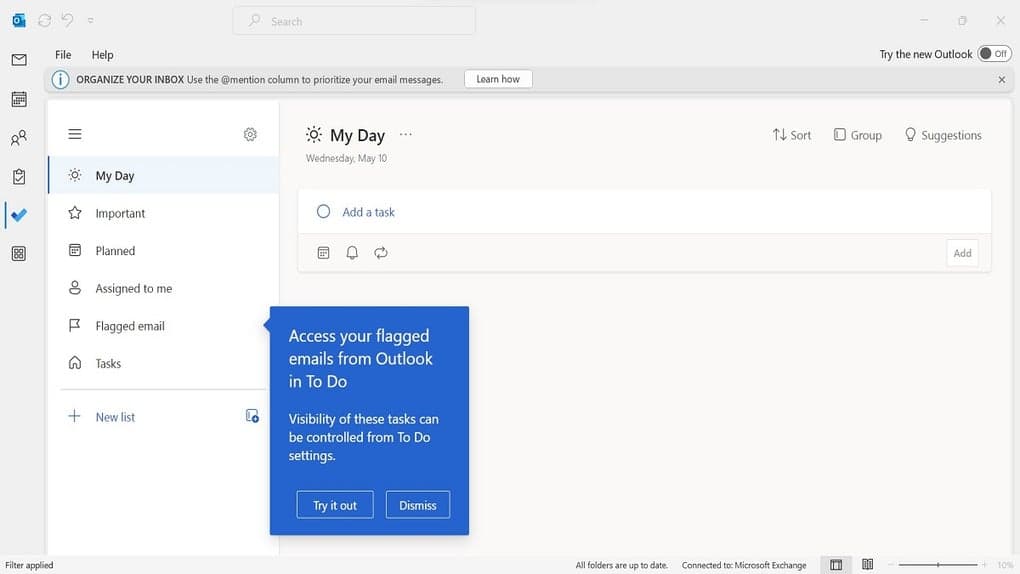This screenshot has width=1020, height=574.
Task: Click the remind me bell icon
Action: [x=352, y=253]
